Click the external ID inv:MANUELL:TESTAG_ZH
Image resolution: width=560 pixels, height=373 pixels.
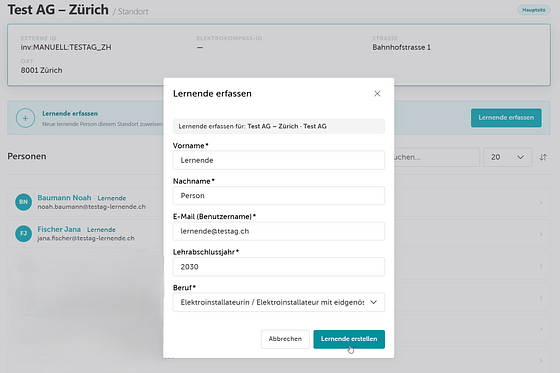tap(66, 47)
